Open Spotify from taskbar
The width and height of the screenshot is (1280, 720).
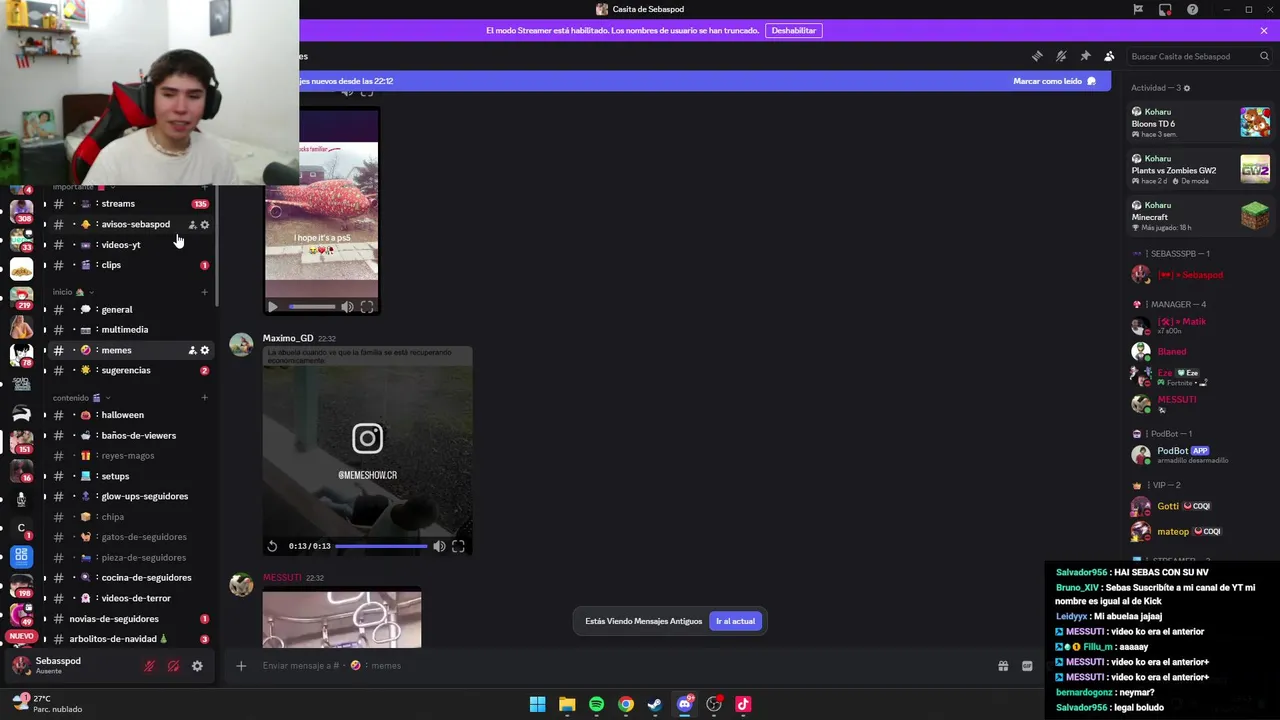coord(596,704)
